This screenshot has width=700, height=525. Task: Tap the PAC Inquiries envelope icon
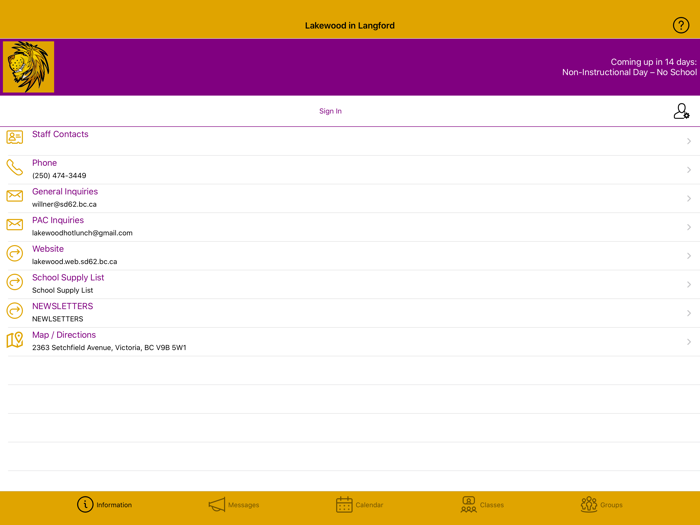(x=15, y=224)
